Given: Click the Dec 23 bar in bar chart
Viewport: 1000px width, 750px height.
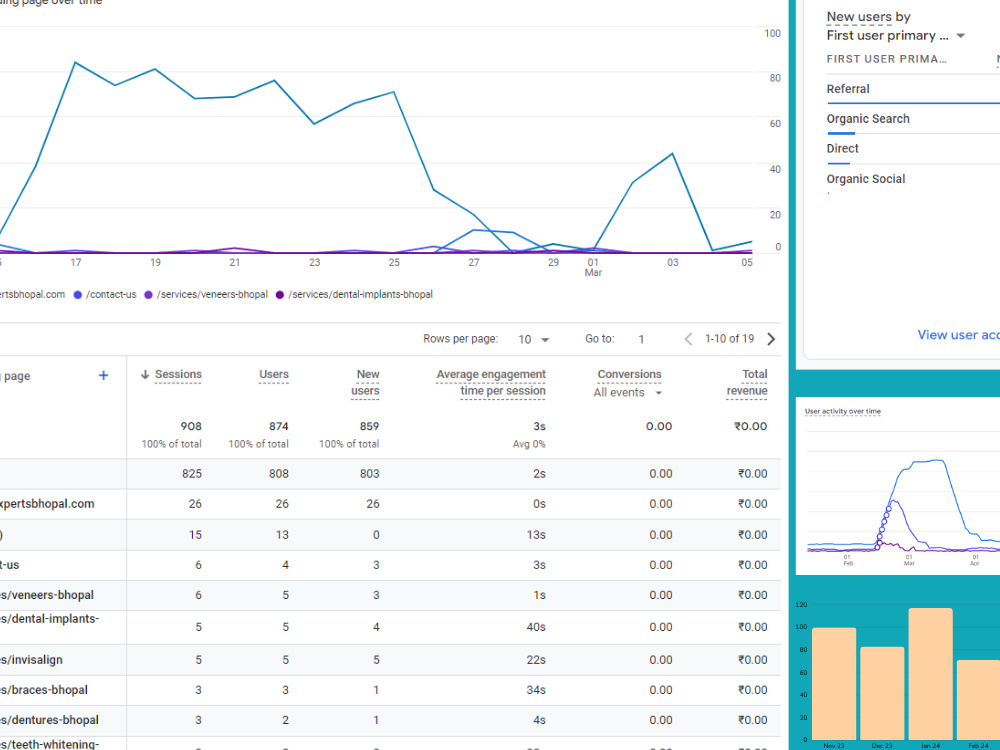Looking at the screenshot, I should tap(882, 693).
